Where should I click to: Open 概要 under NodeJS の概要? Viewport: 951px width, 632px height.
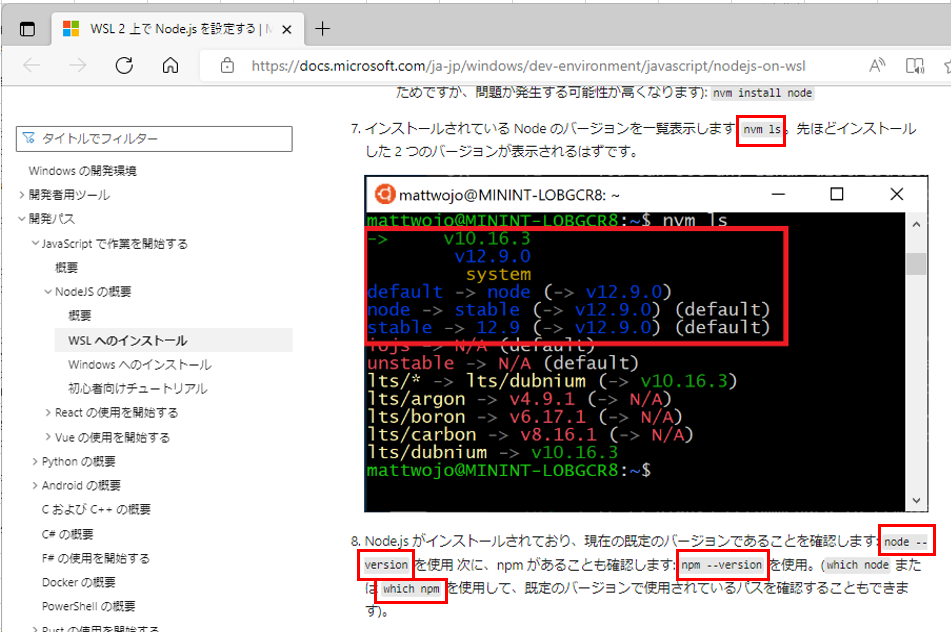(79, 315)
